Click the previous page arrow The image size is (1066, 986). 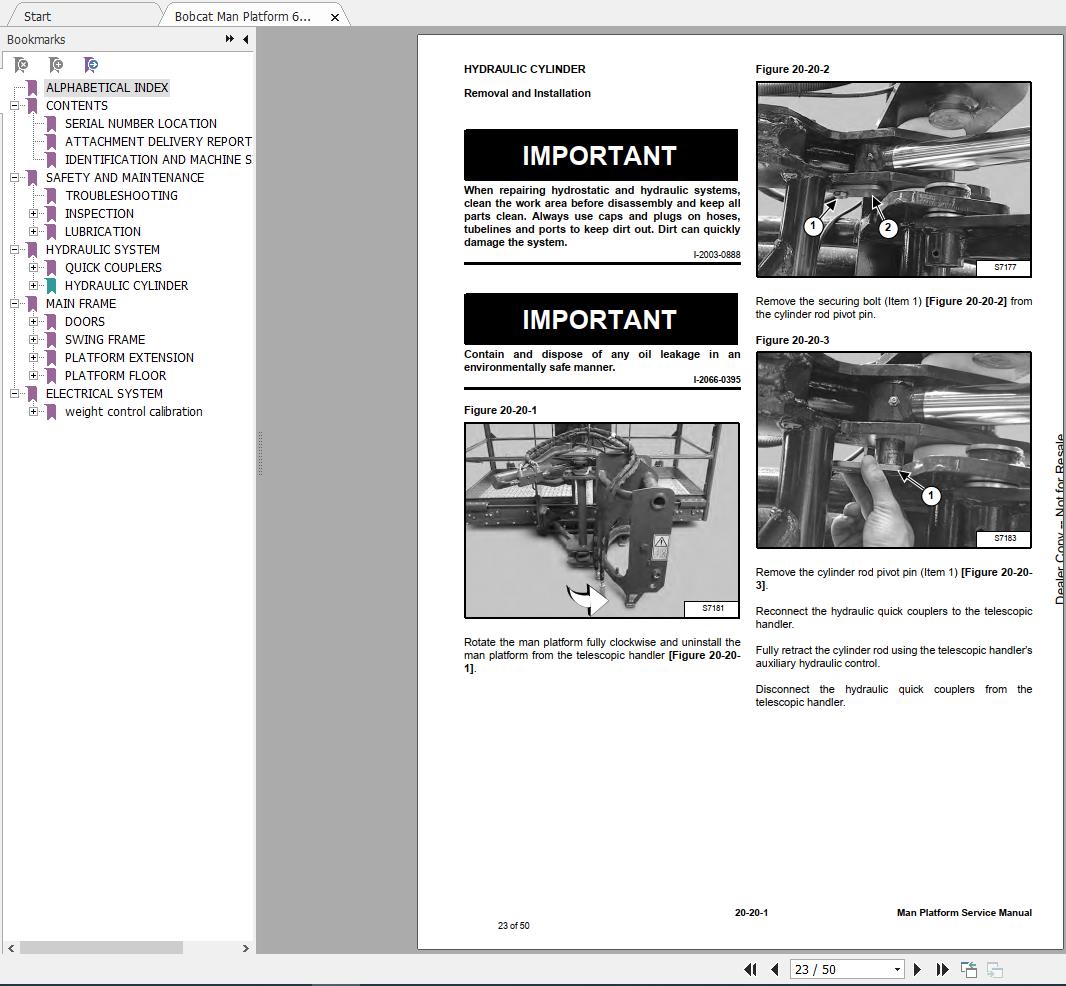click(775, 969)
